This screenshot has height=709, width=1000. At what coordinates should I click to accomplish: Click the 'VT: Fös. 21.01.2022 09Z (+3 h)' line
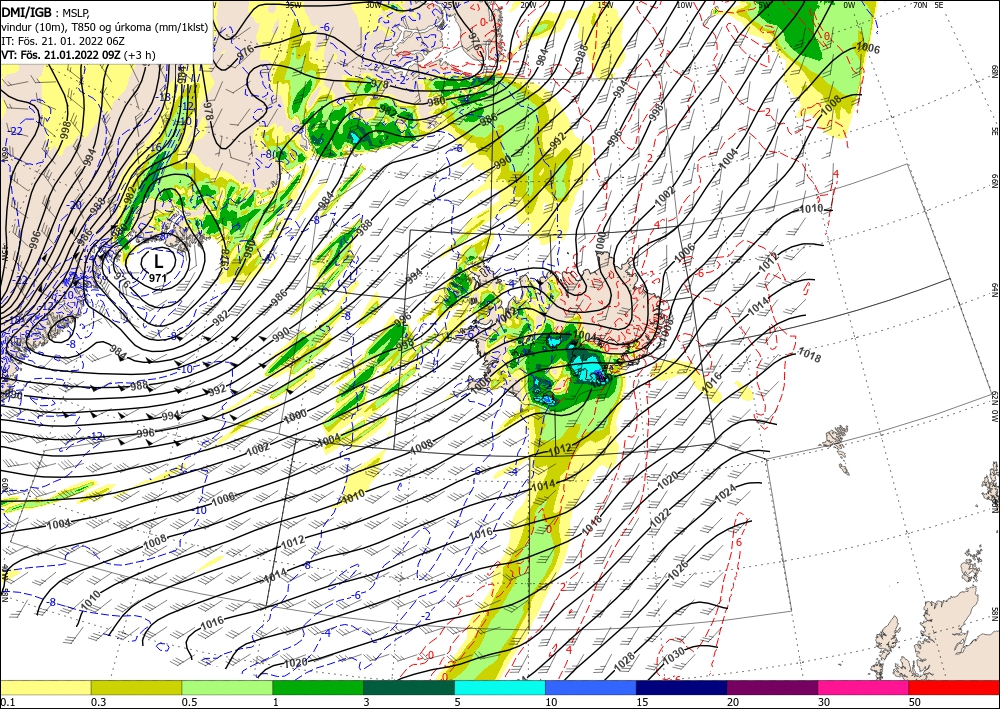point(78,55)
